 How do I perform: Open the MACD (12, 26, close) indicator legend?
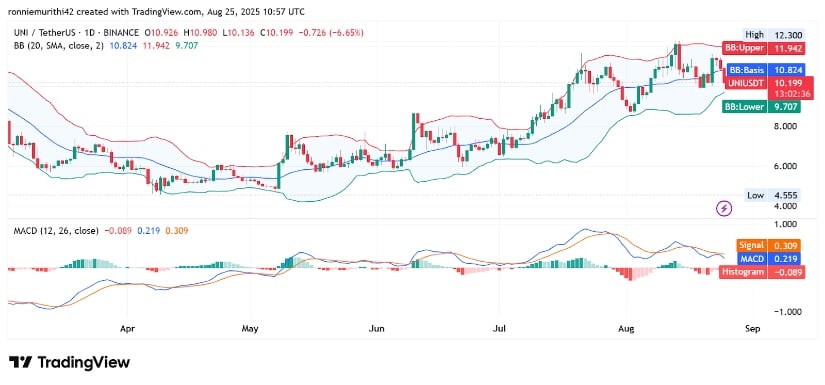(54, 230)
